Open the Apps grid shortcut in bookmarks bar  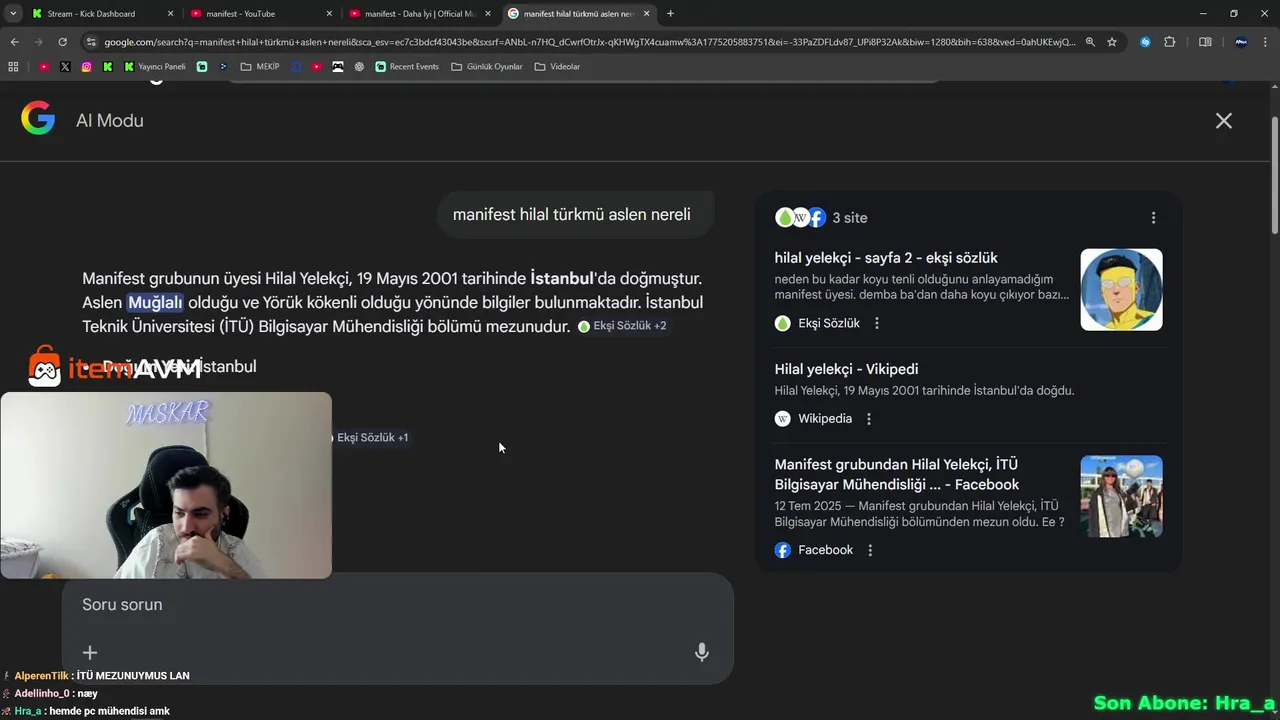13,67
